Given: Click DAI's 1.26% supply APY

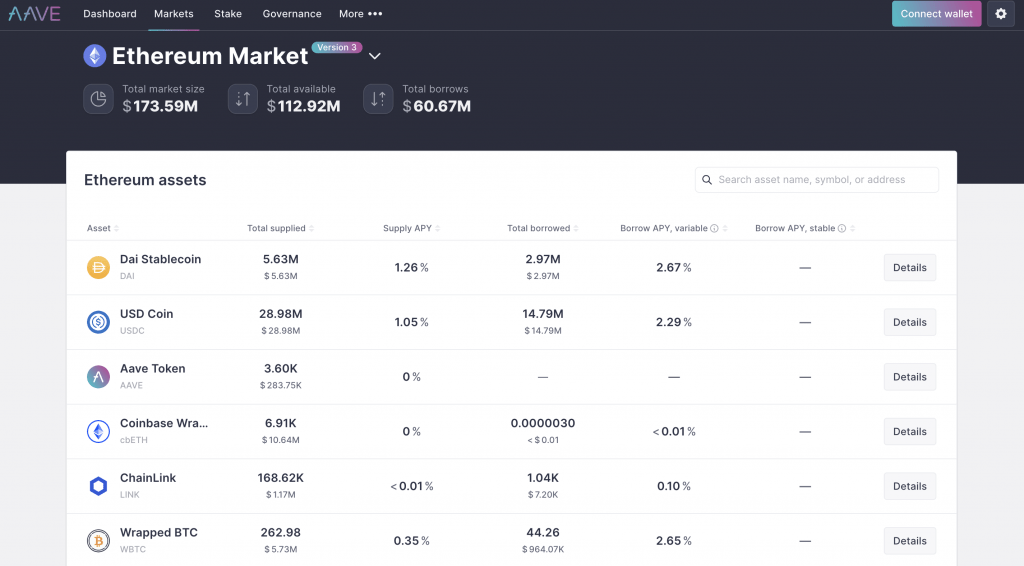Looking at the screenshot, I should click(411, 268).
